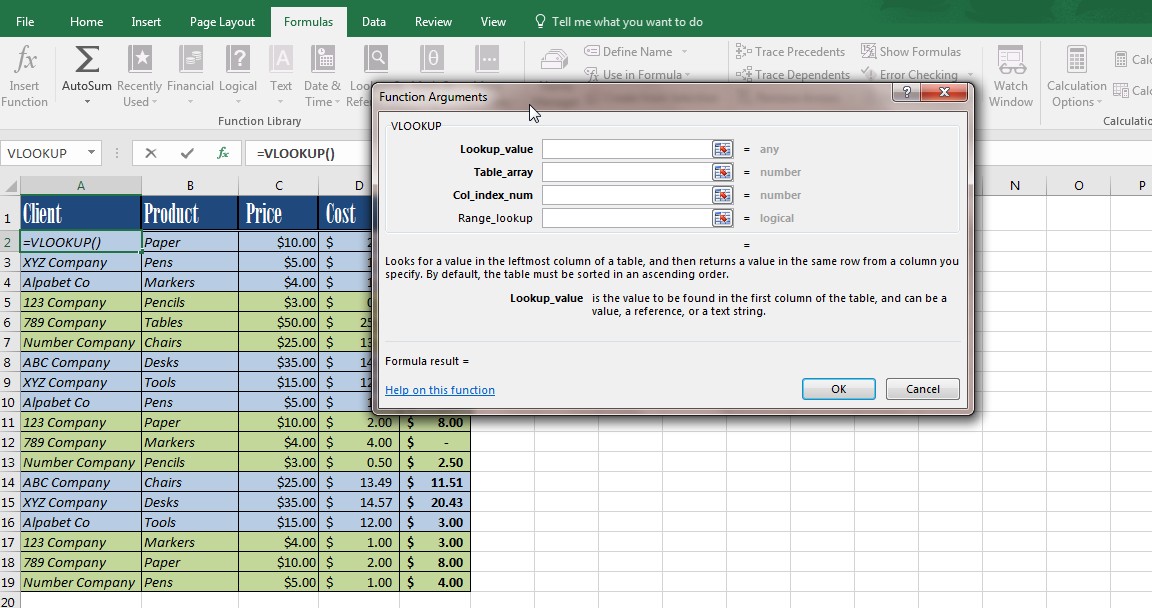This screenshot has width=1152, height=608.
Task: Click the cost cell showing 13.49
Action: [359, 482]
